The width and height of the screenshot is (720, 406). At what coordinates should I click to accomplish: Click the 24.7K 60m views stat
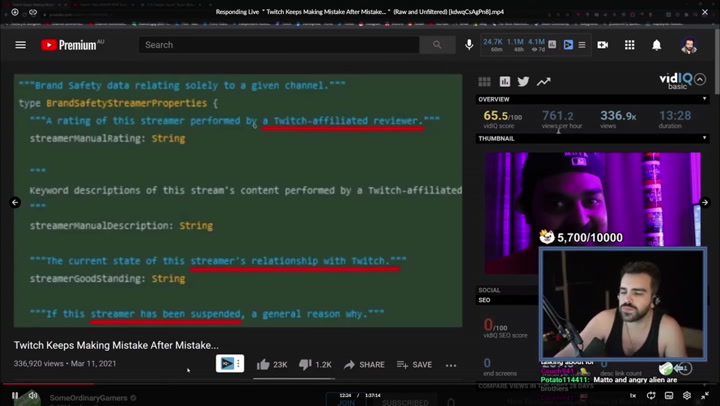493,45
